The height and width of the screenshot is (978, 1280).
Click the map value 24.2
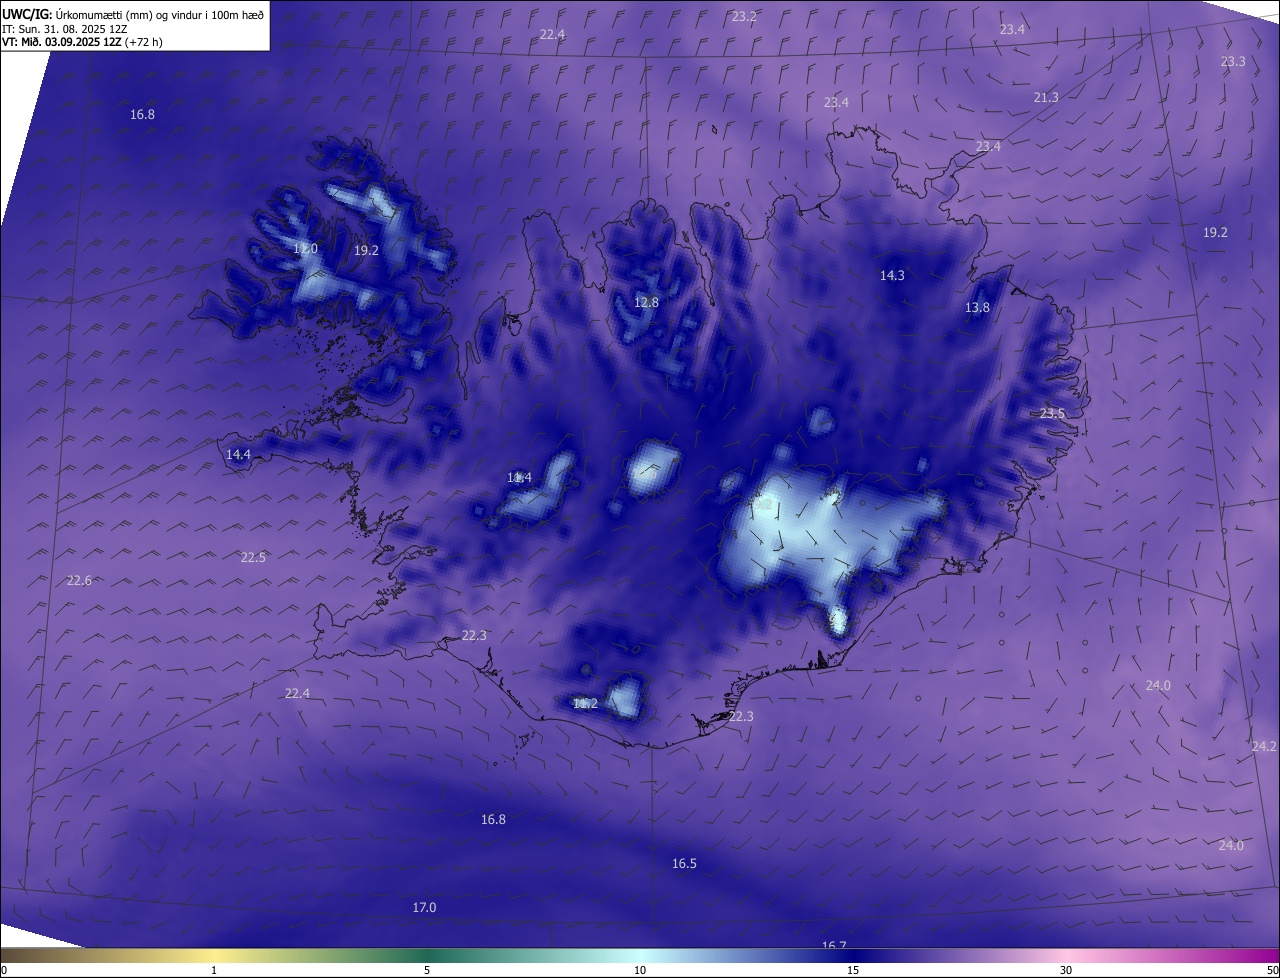point(1264,747)
